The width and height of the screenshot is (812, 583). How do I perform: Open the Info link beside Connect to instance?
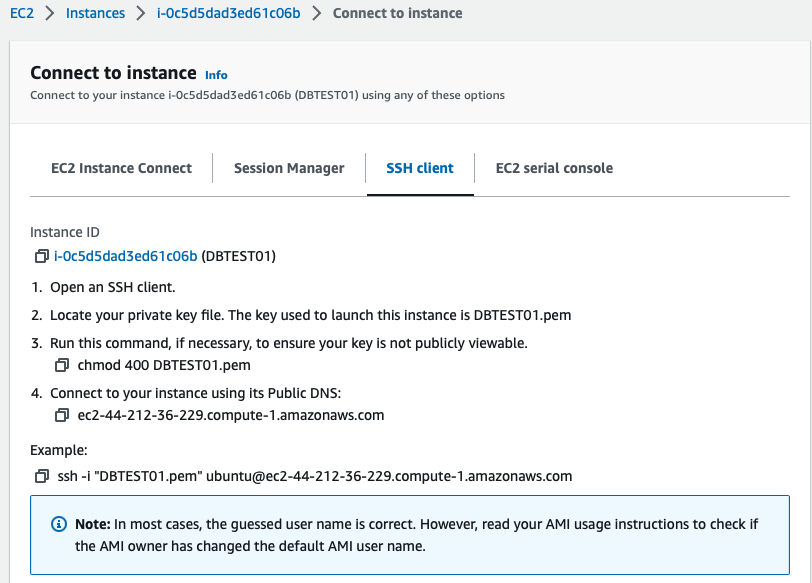tap(216, 75)
